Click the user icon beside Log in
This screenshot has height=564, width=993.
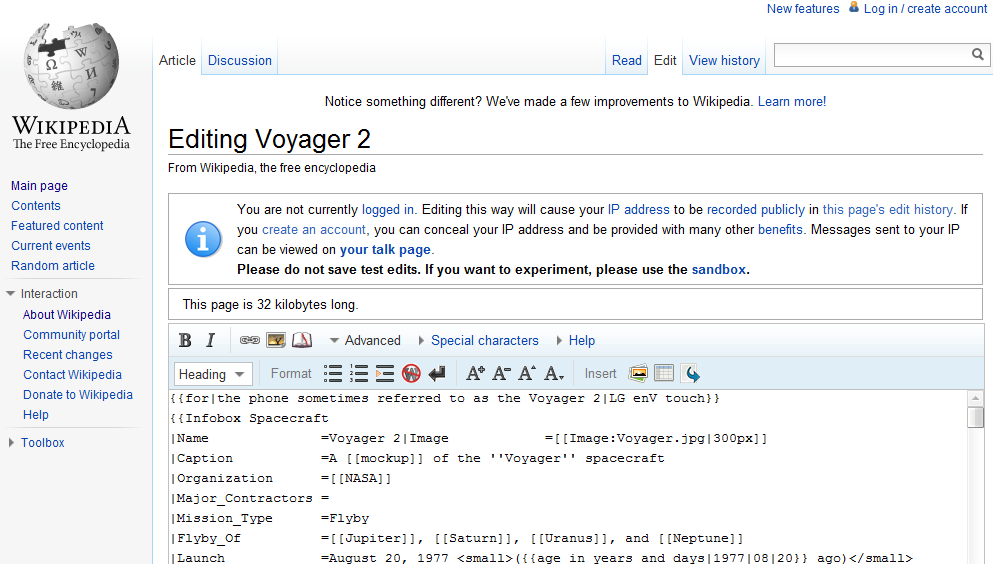coord(854,8)
